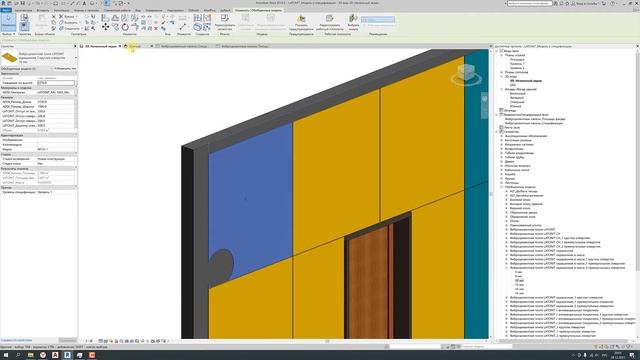Switch to the Архитектура ribbon tab

tap(23, 10)
